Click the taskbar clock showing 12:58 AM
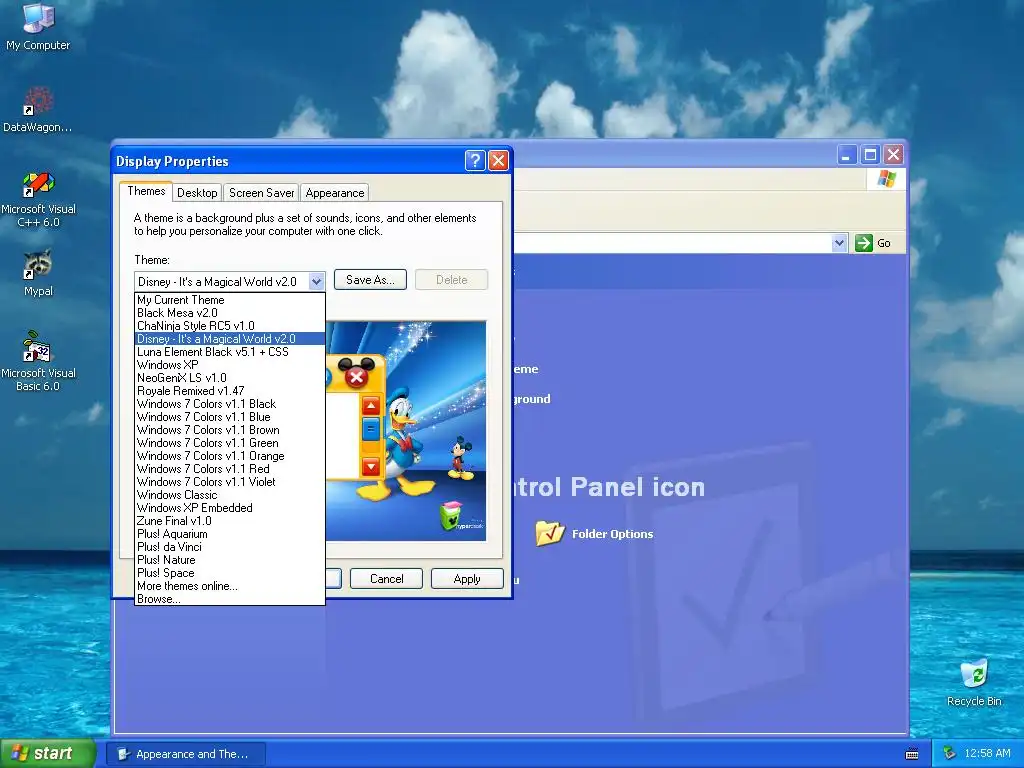The image size is (1024, 768). (x=987, y=754)
